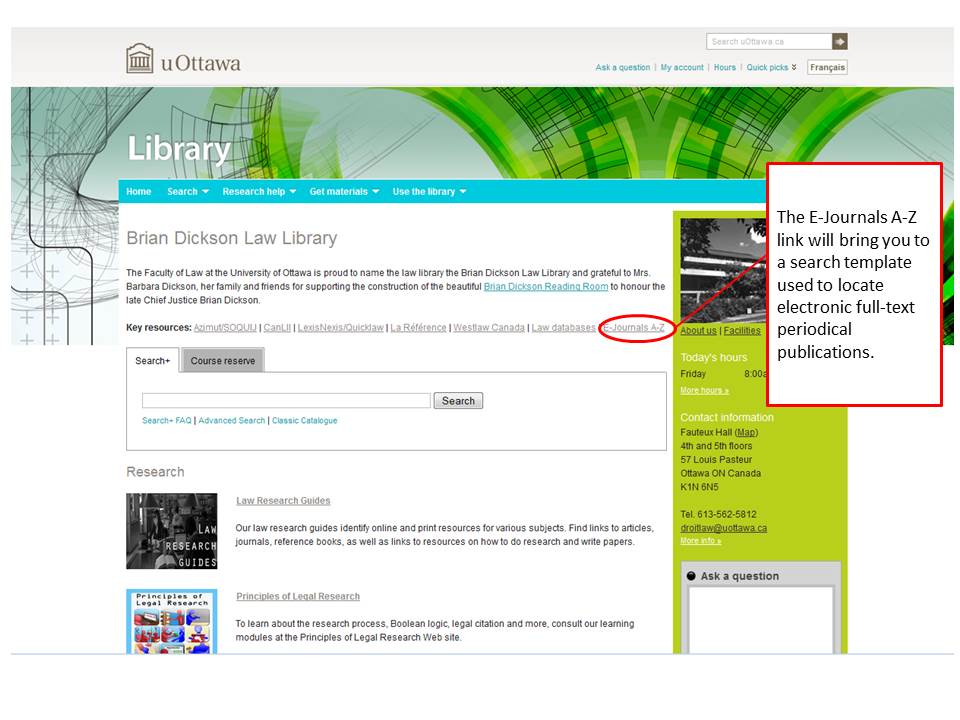Click the Ask a question status dot
960x720 pixels.
point(691,576)
